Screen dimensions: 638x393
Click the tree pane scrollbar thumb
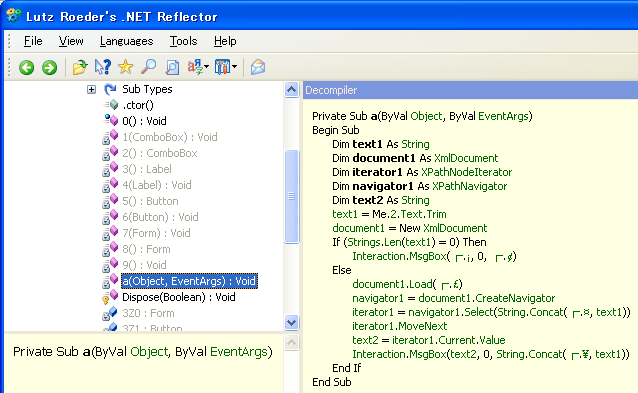click(x=291, y=196)
